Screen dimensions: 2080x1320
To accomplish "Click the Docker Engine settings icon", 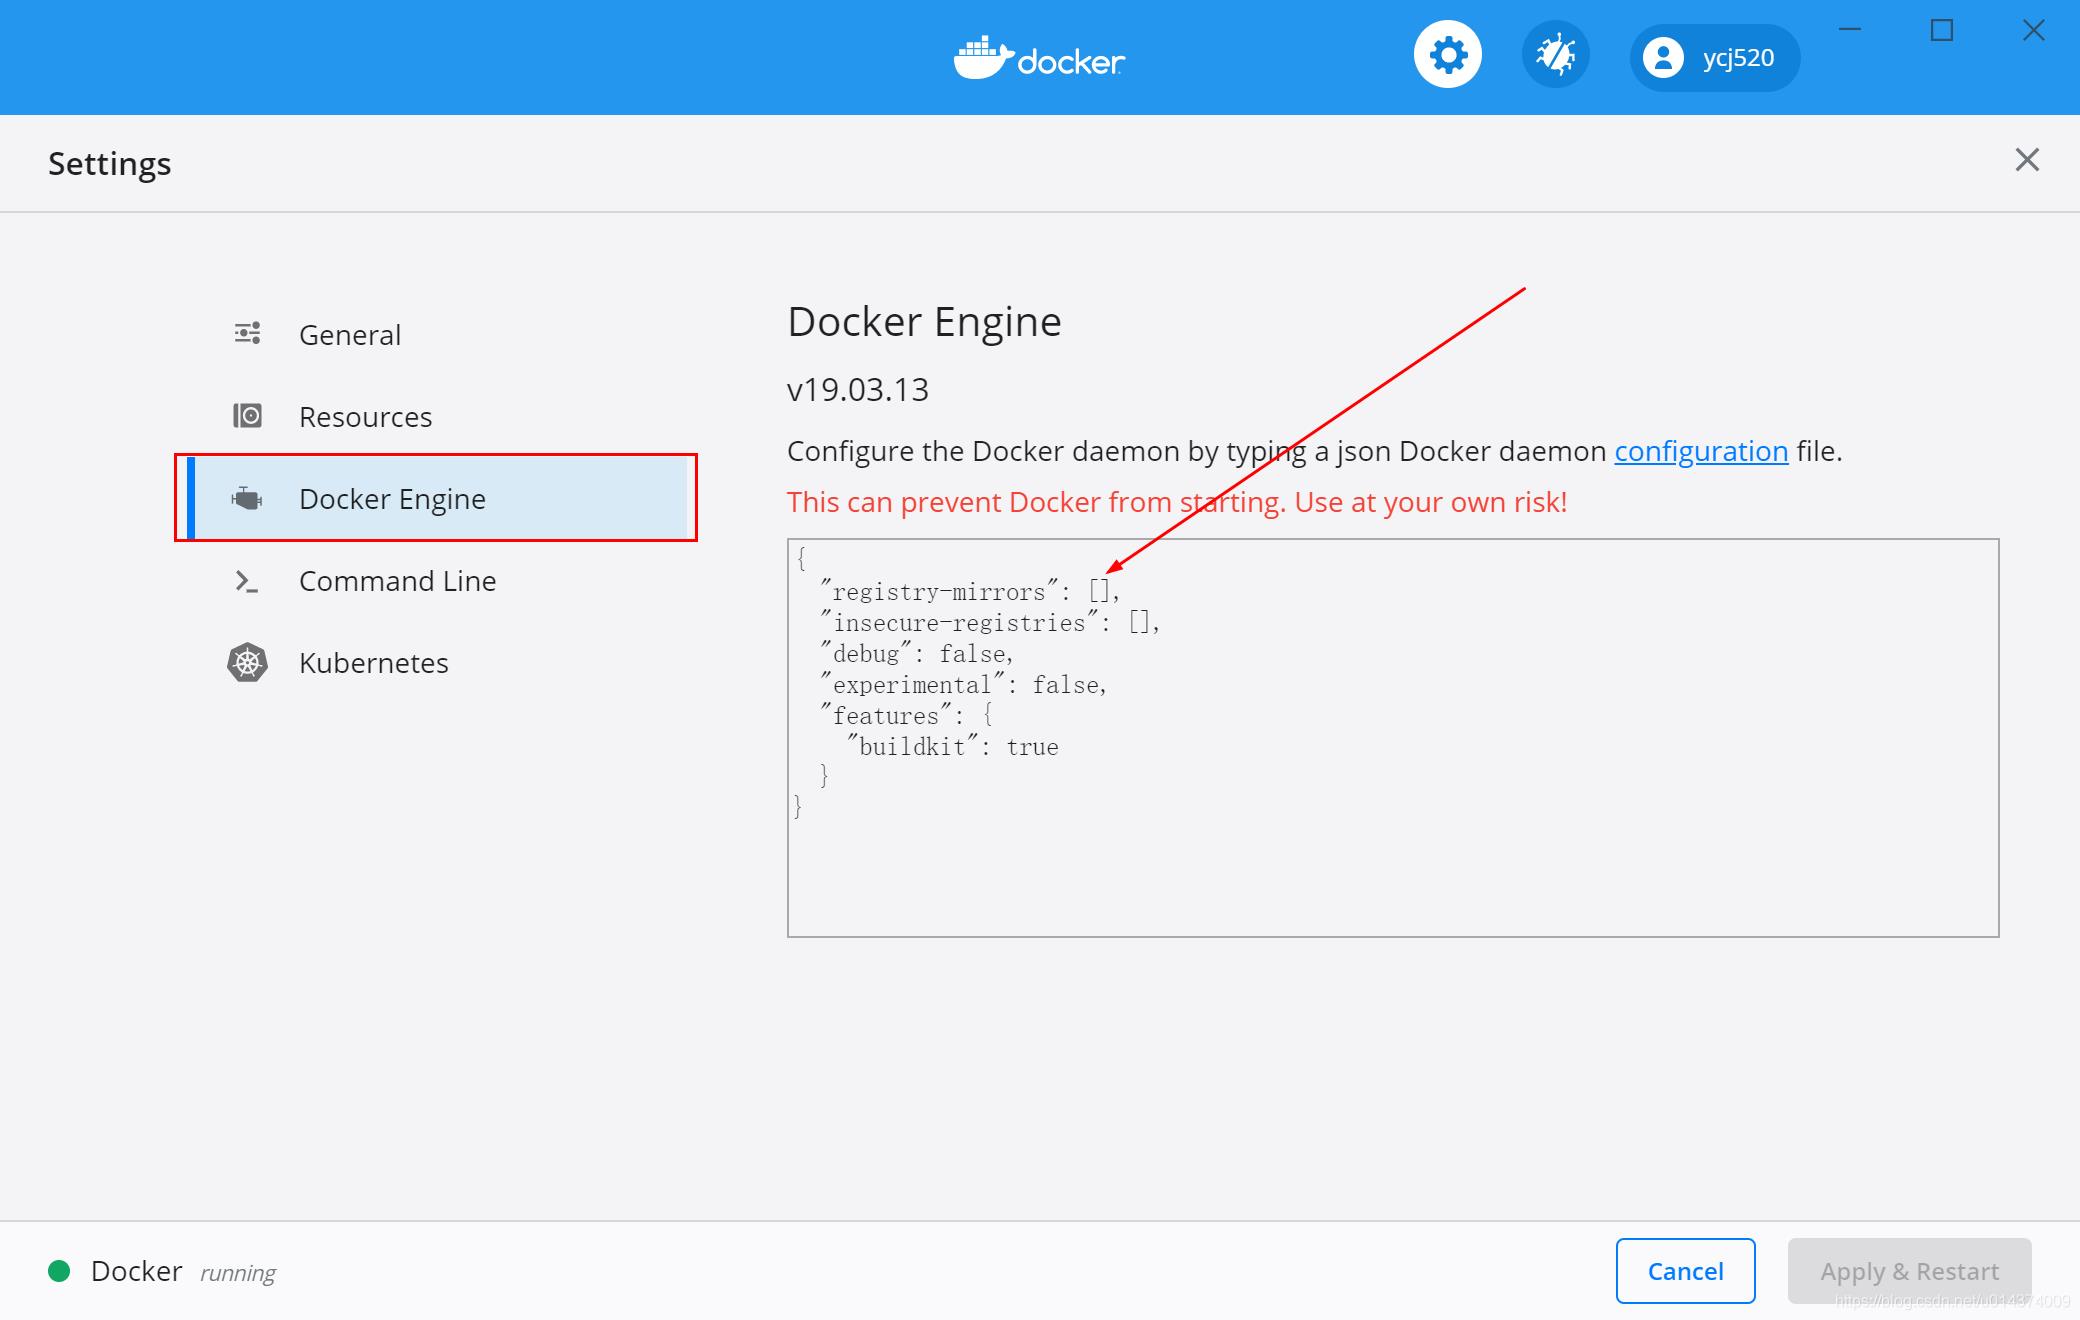I will coord(247,499).
